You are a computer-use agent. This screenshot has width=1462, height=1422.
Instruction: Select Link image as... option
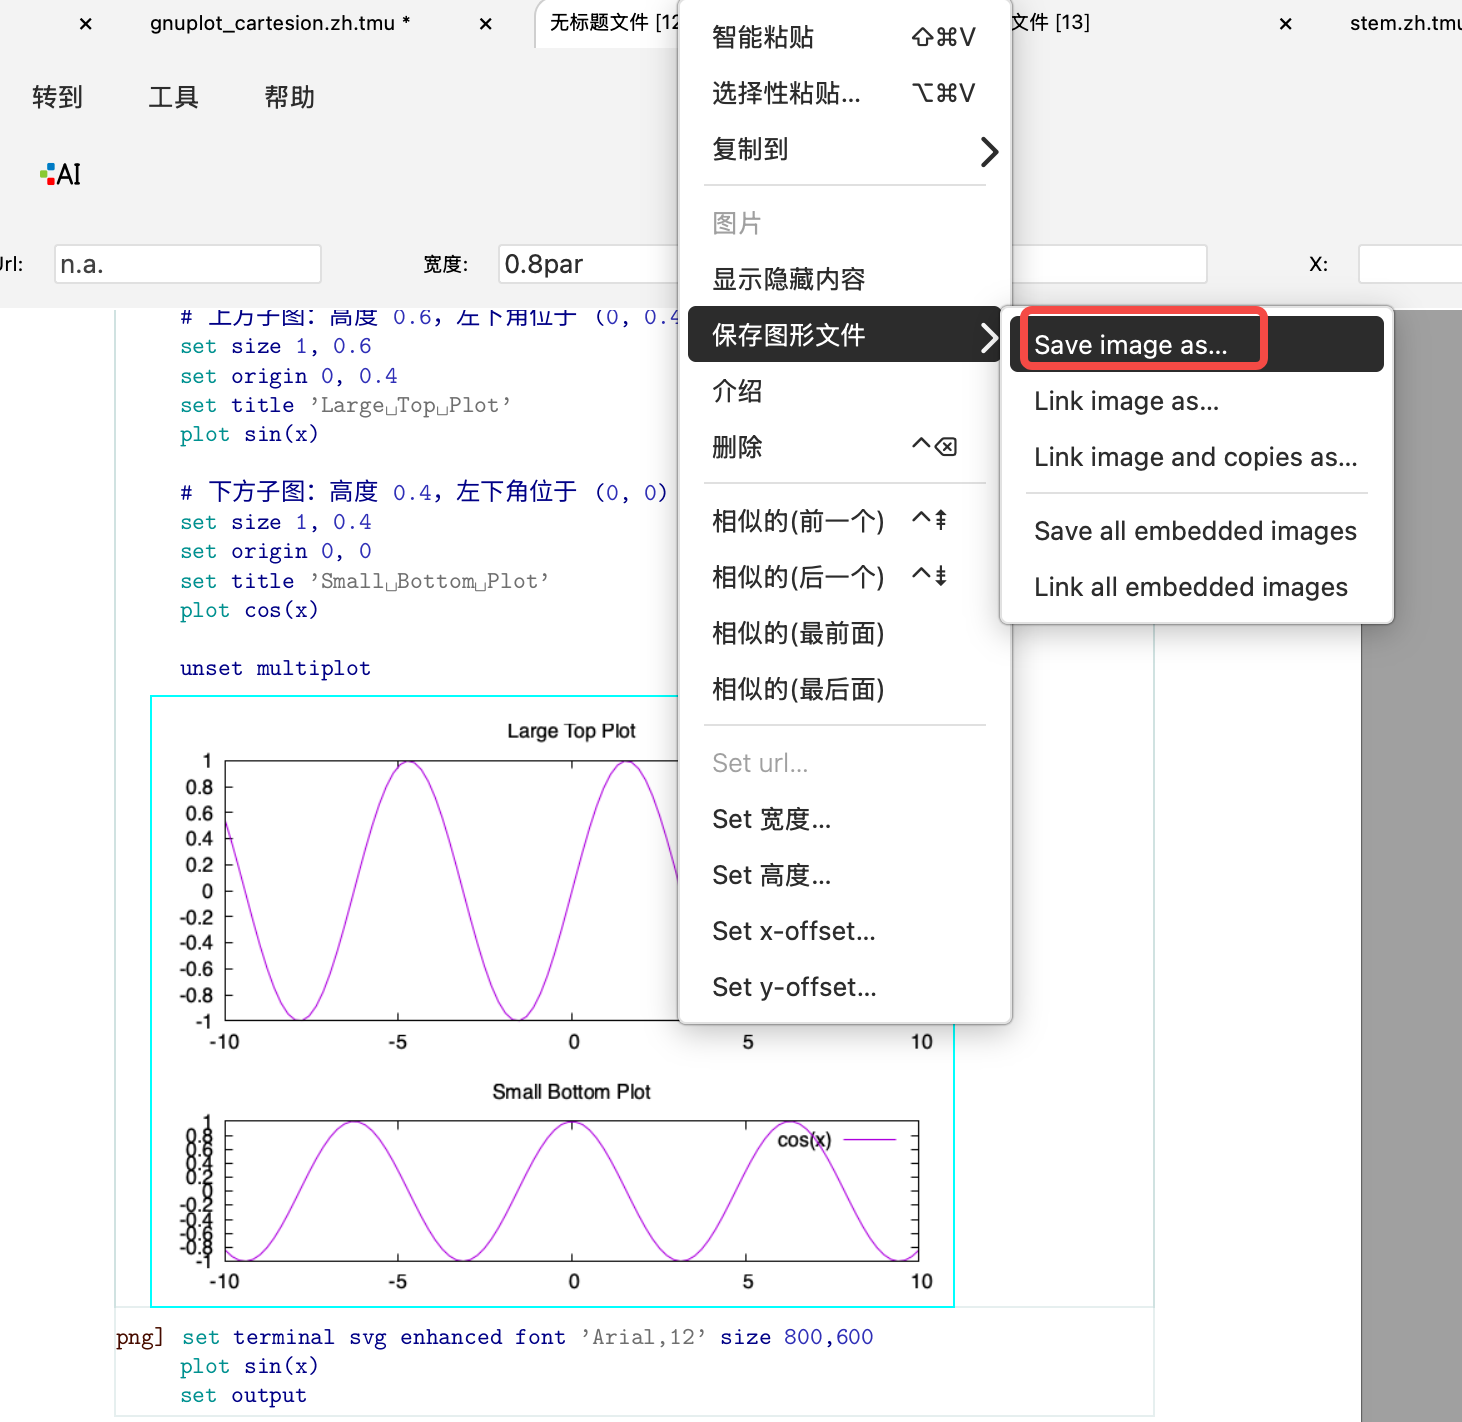(x=1126, y=401)
